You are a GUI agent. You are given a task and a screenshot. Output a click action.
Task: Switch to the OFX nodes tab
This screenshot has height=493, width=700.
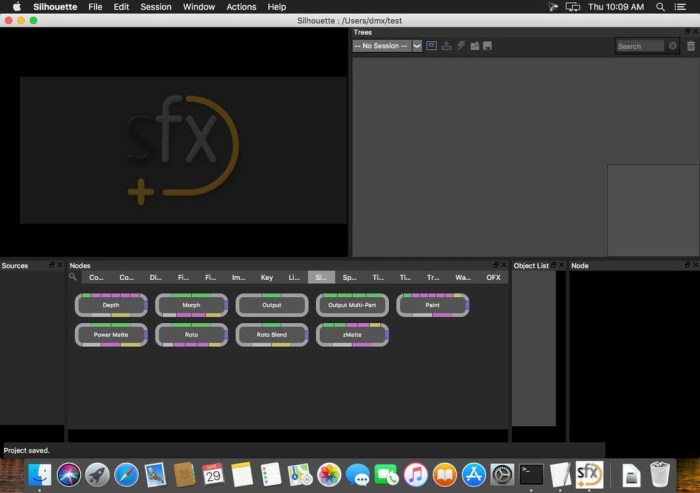click(493, 277)
